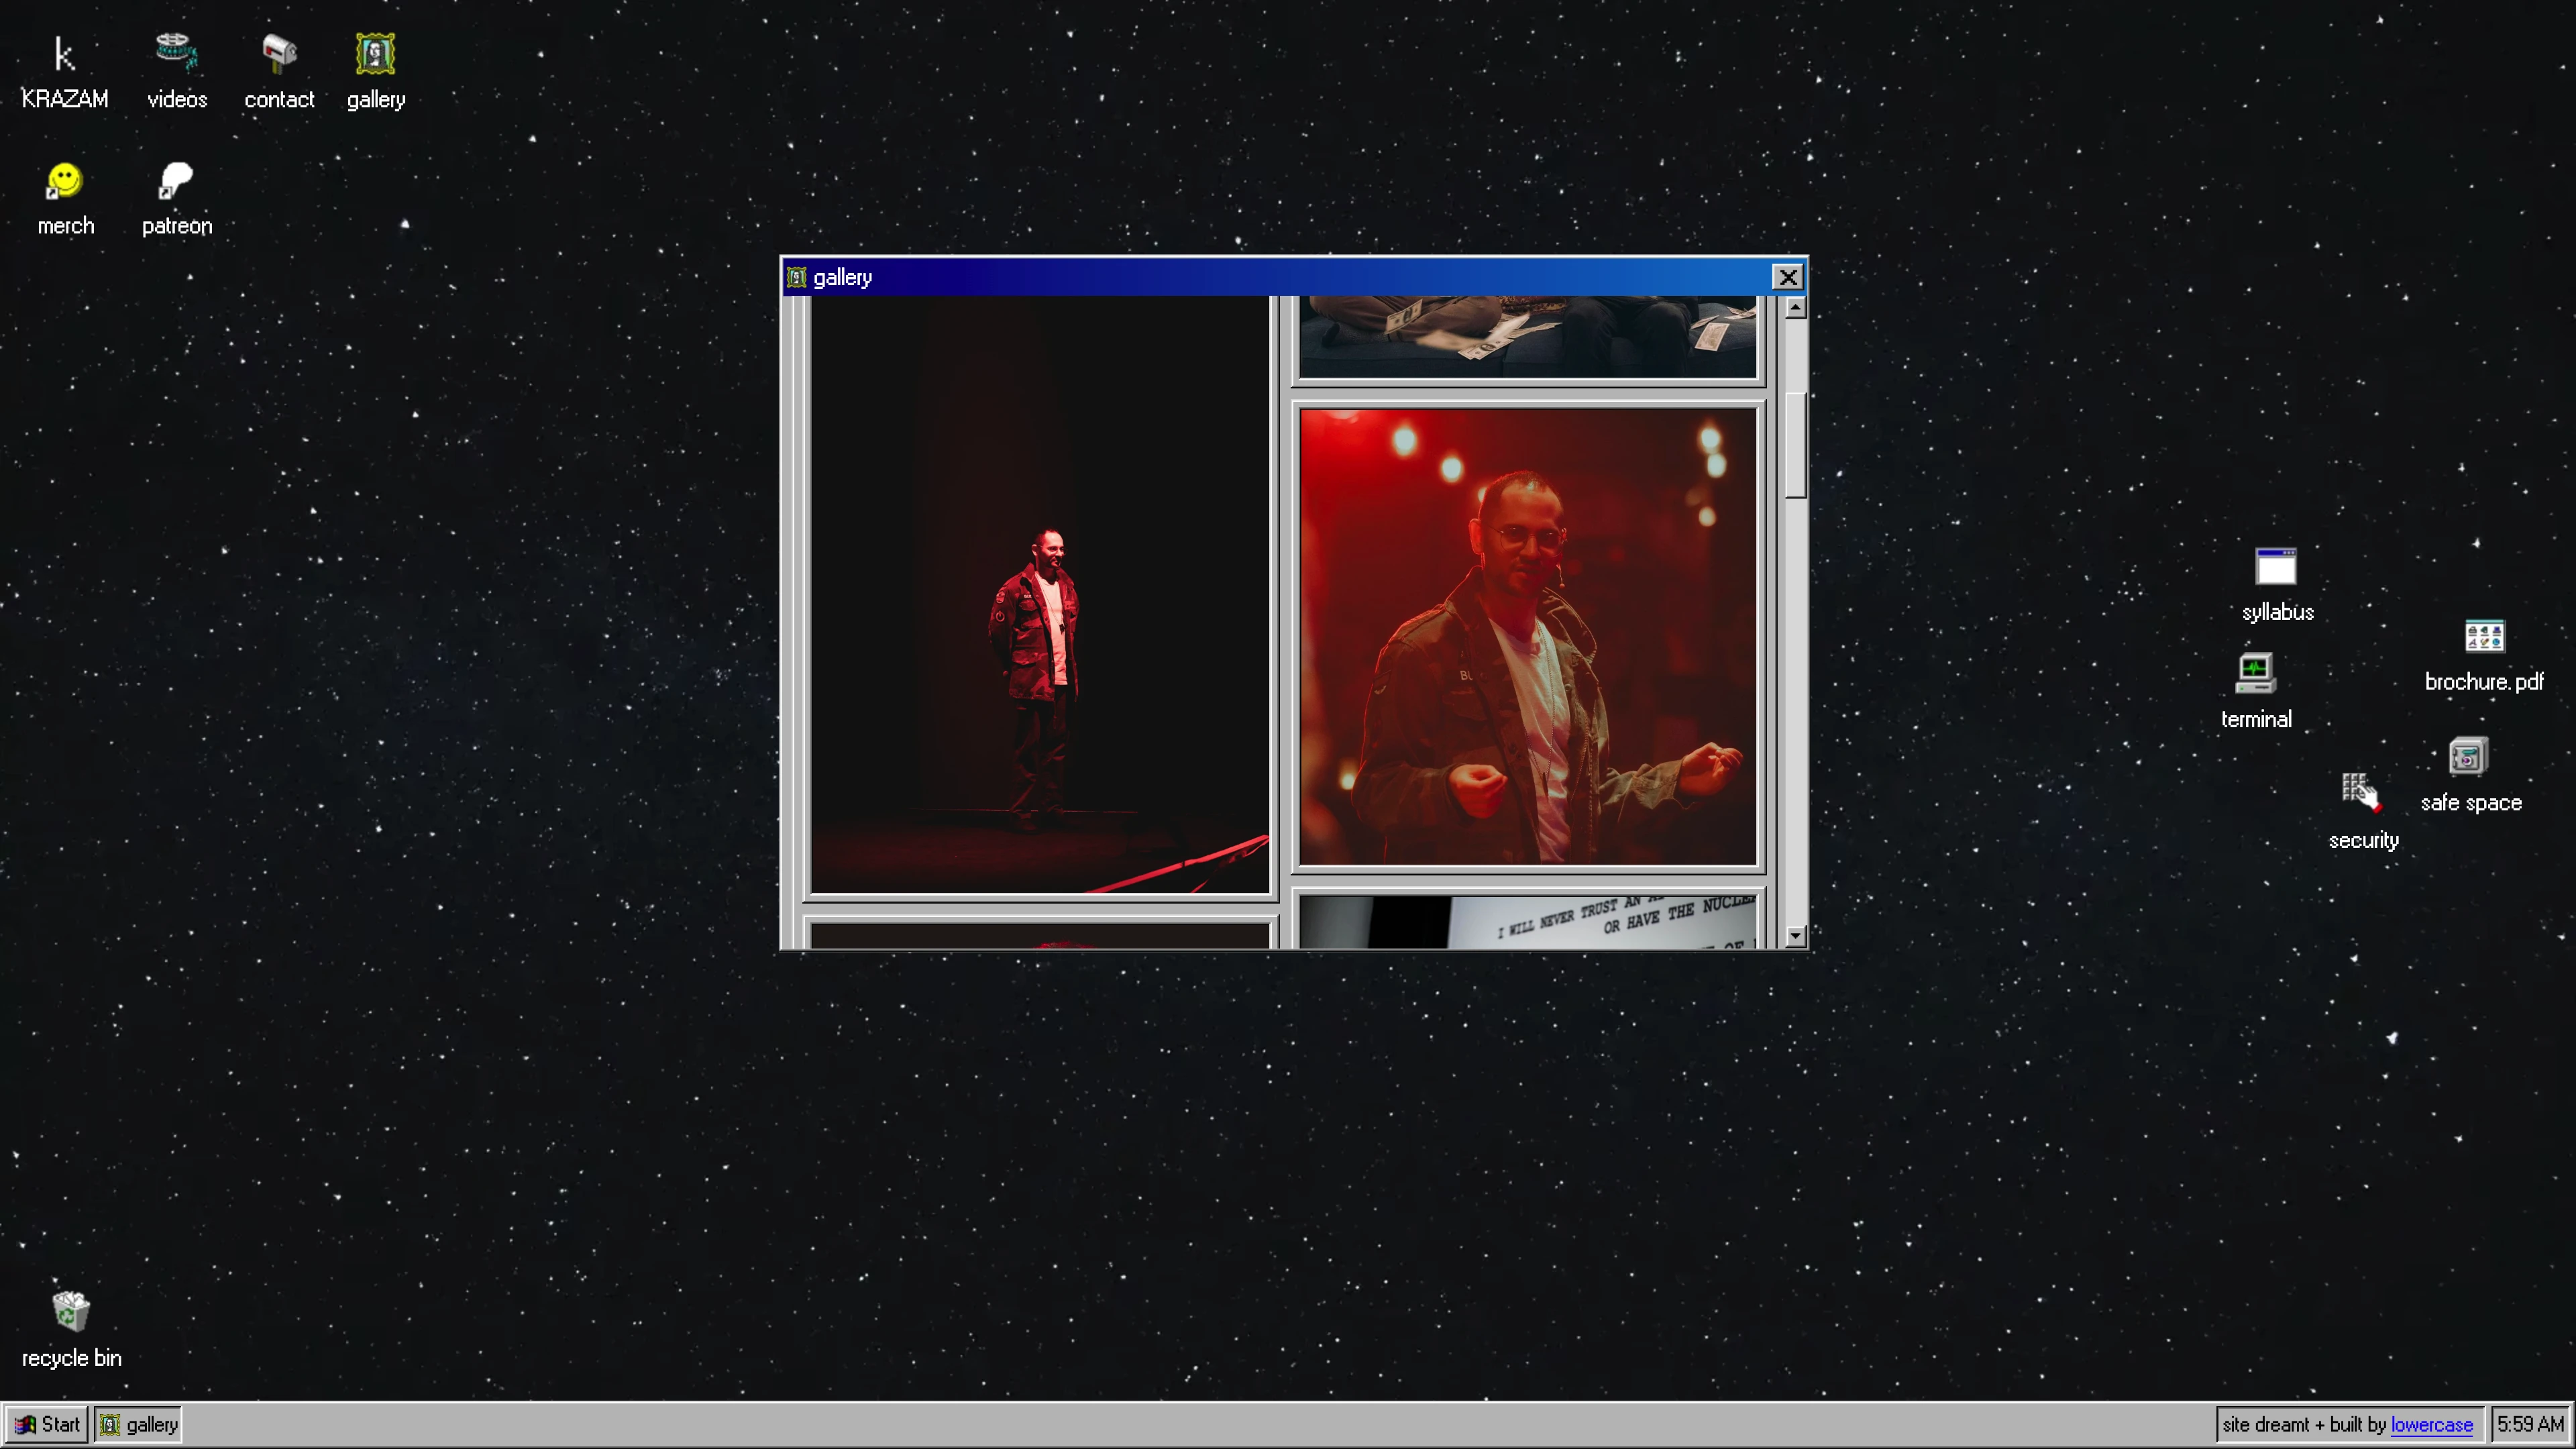Screen dimensions: 2576x1449
Task: Open the merch smiley icon
Action: click(65, 181)
